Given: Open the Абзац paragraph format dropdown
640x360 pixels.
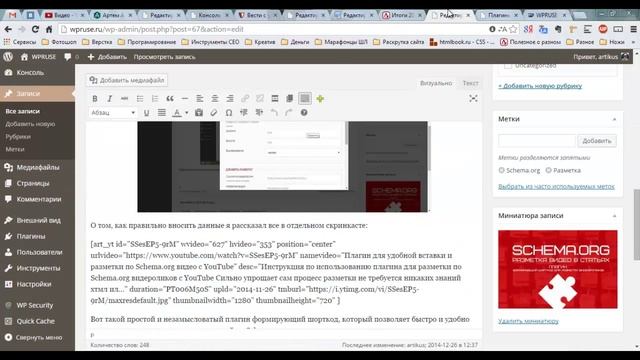Looking at the screenshot, I should tap(113, 113).
